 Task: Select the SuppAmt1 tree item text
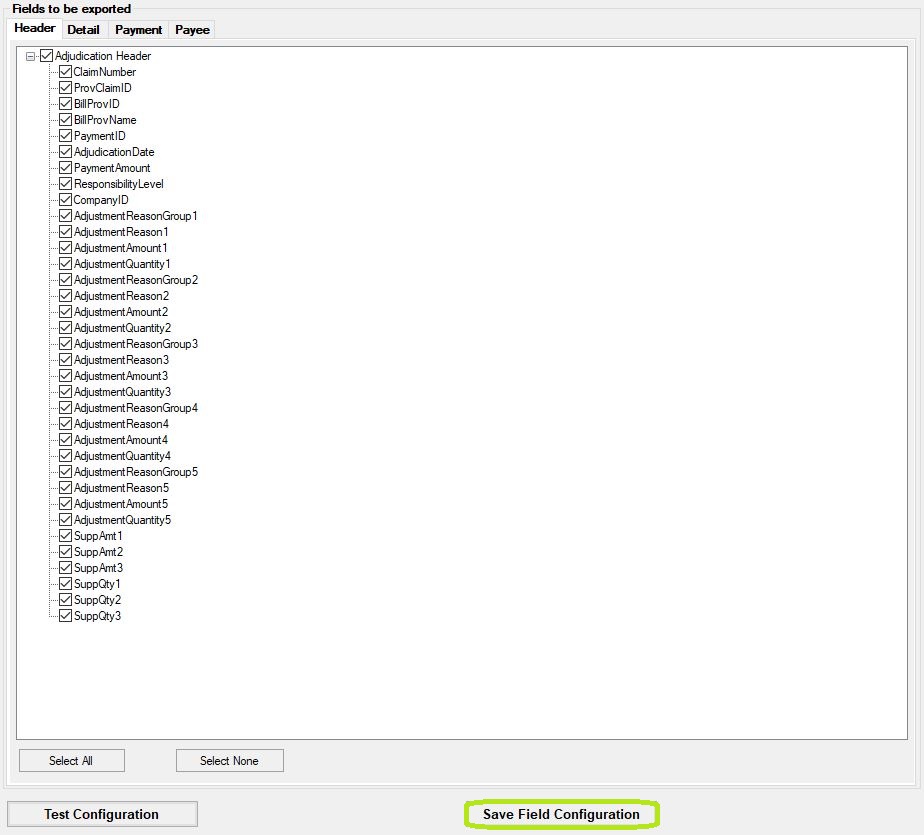(98, 536)
